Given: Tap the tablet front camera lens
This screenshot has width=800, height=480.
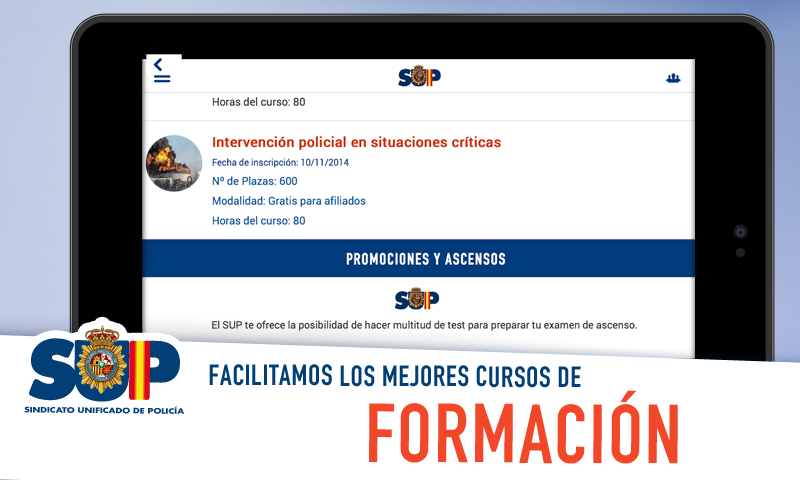Looking at the screenshot, I should point(740,232).
